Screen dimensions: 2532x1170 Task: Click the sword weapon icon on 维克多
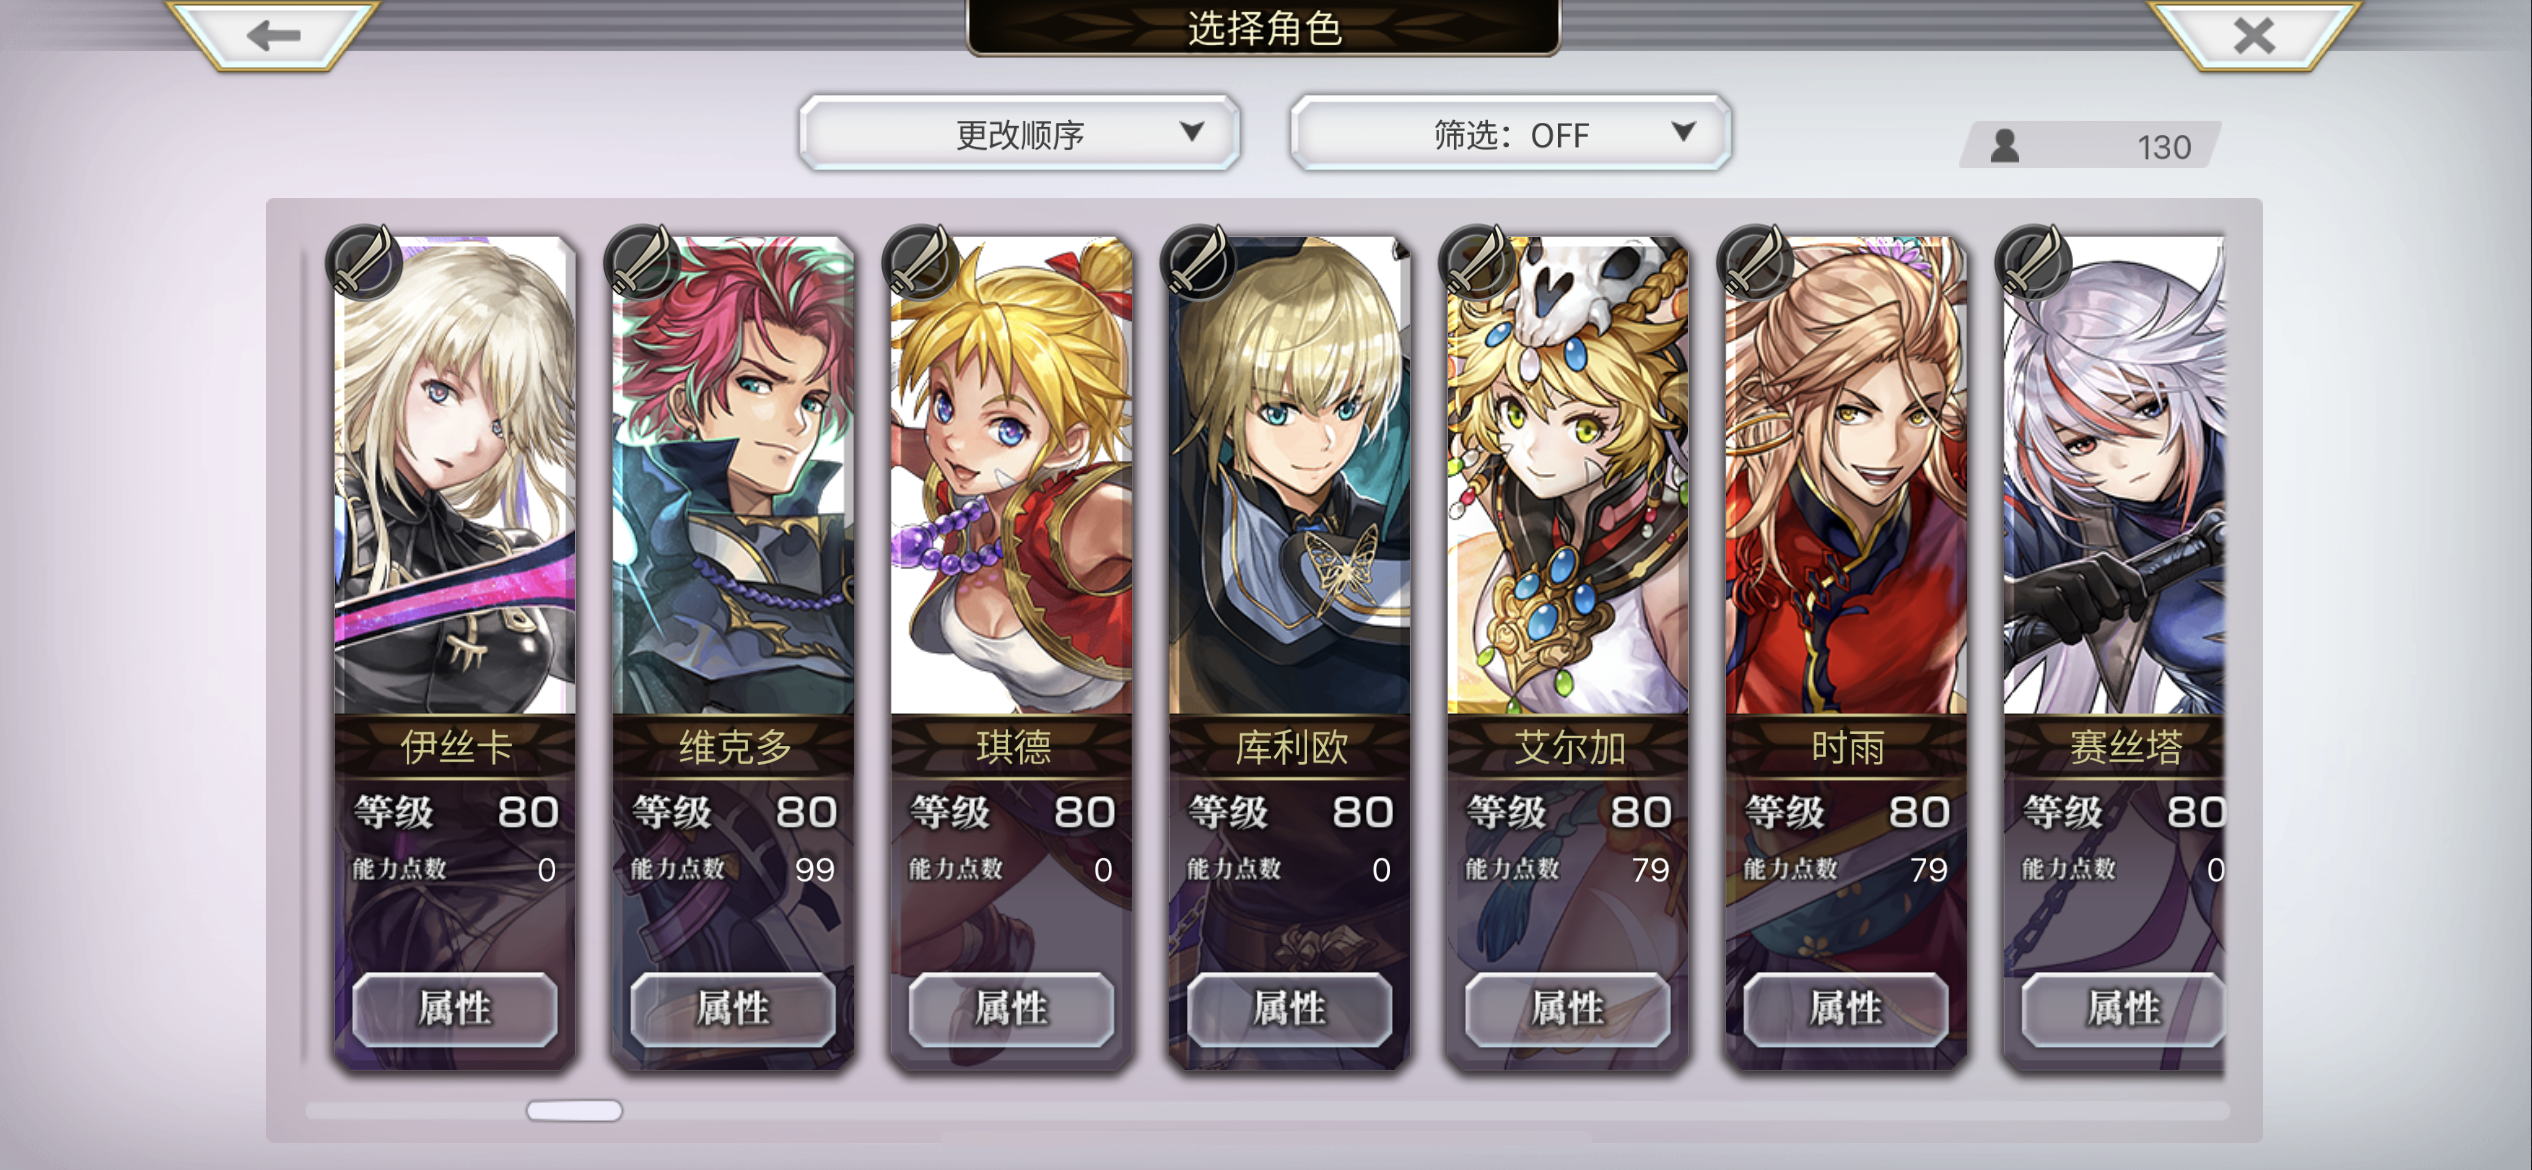[642, 263]
